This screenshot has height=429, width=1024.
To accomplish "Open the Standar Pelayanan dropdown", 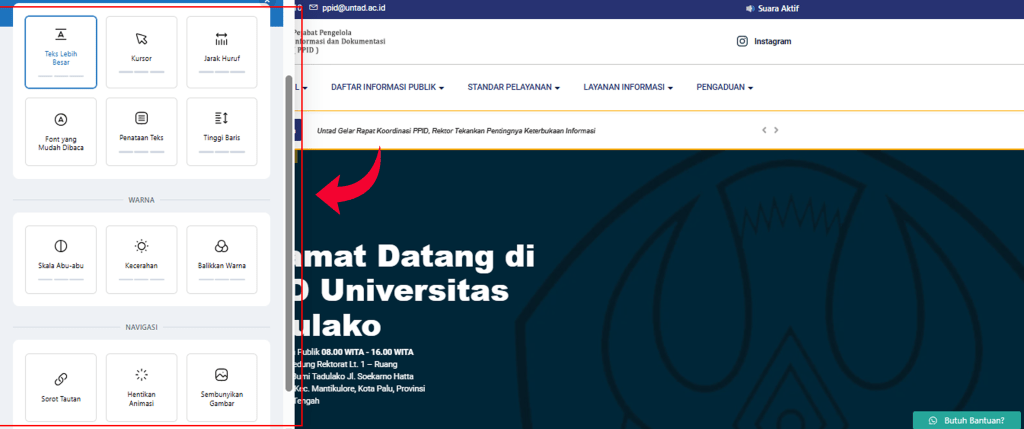I will (x=513, y=87).
